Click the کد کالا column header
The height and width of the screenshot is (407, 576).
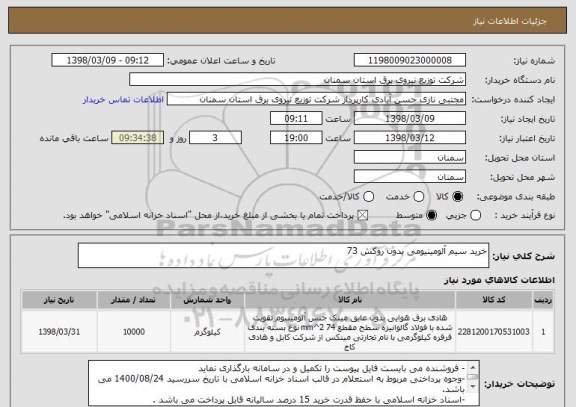[x=494, y=300]
